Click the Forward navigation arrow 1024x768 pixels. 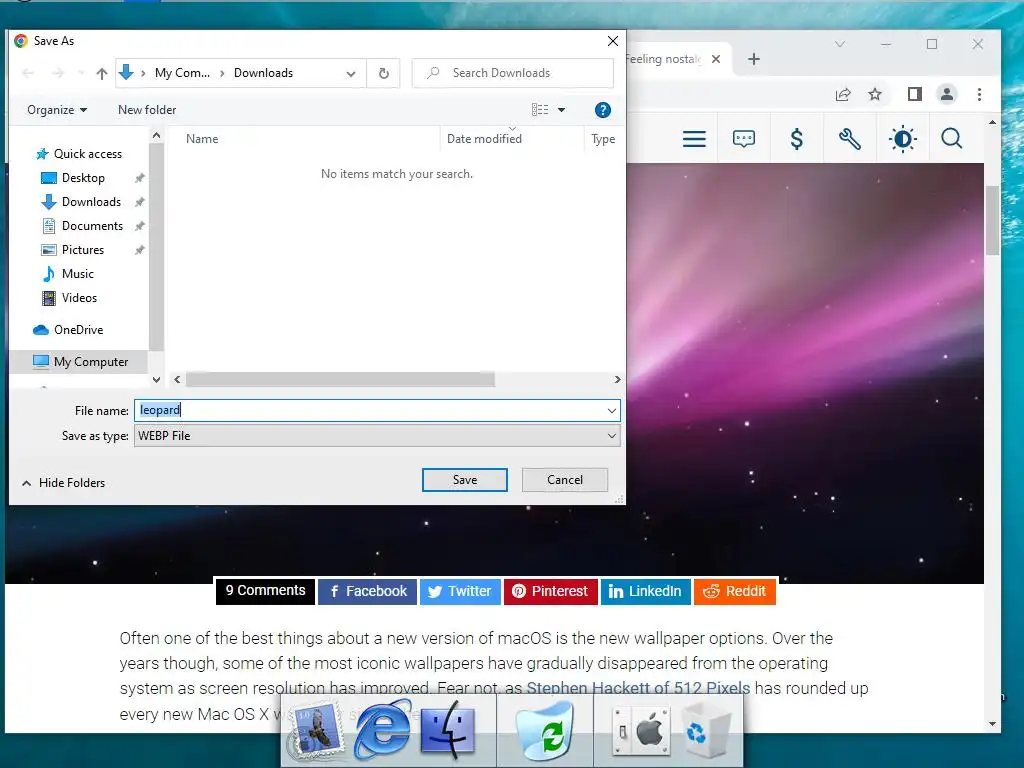pos(57,73)
